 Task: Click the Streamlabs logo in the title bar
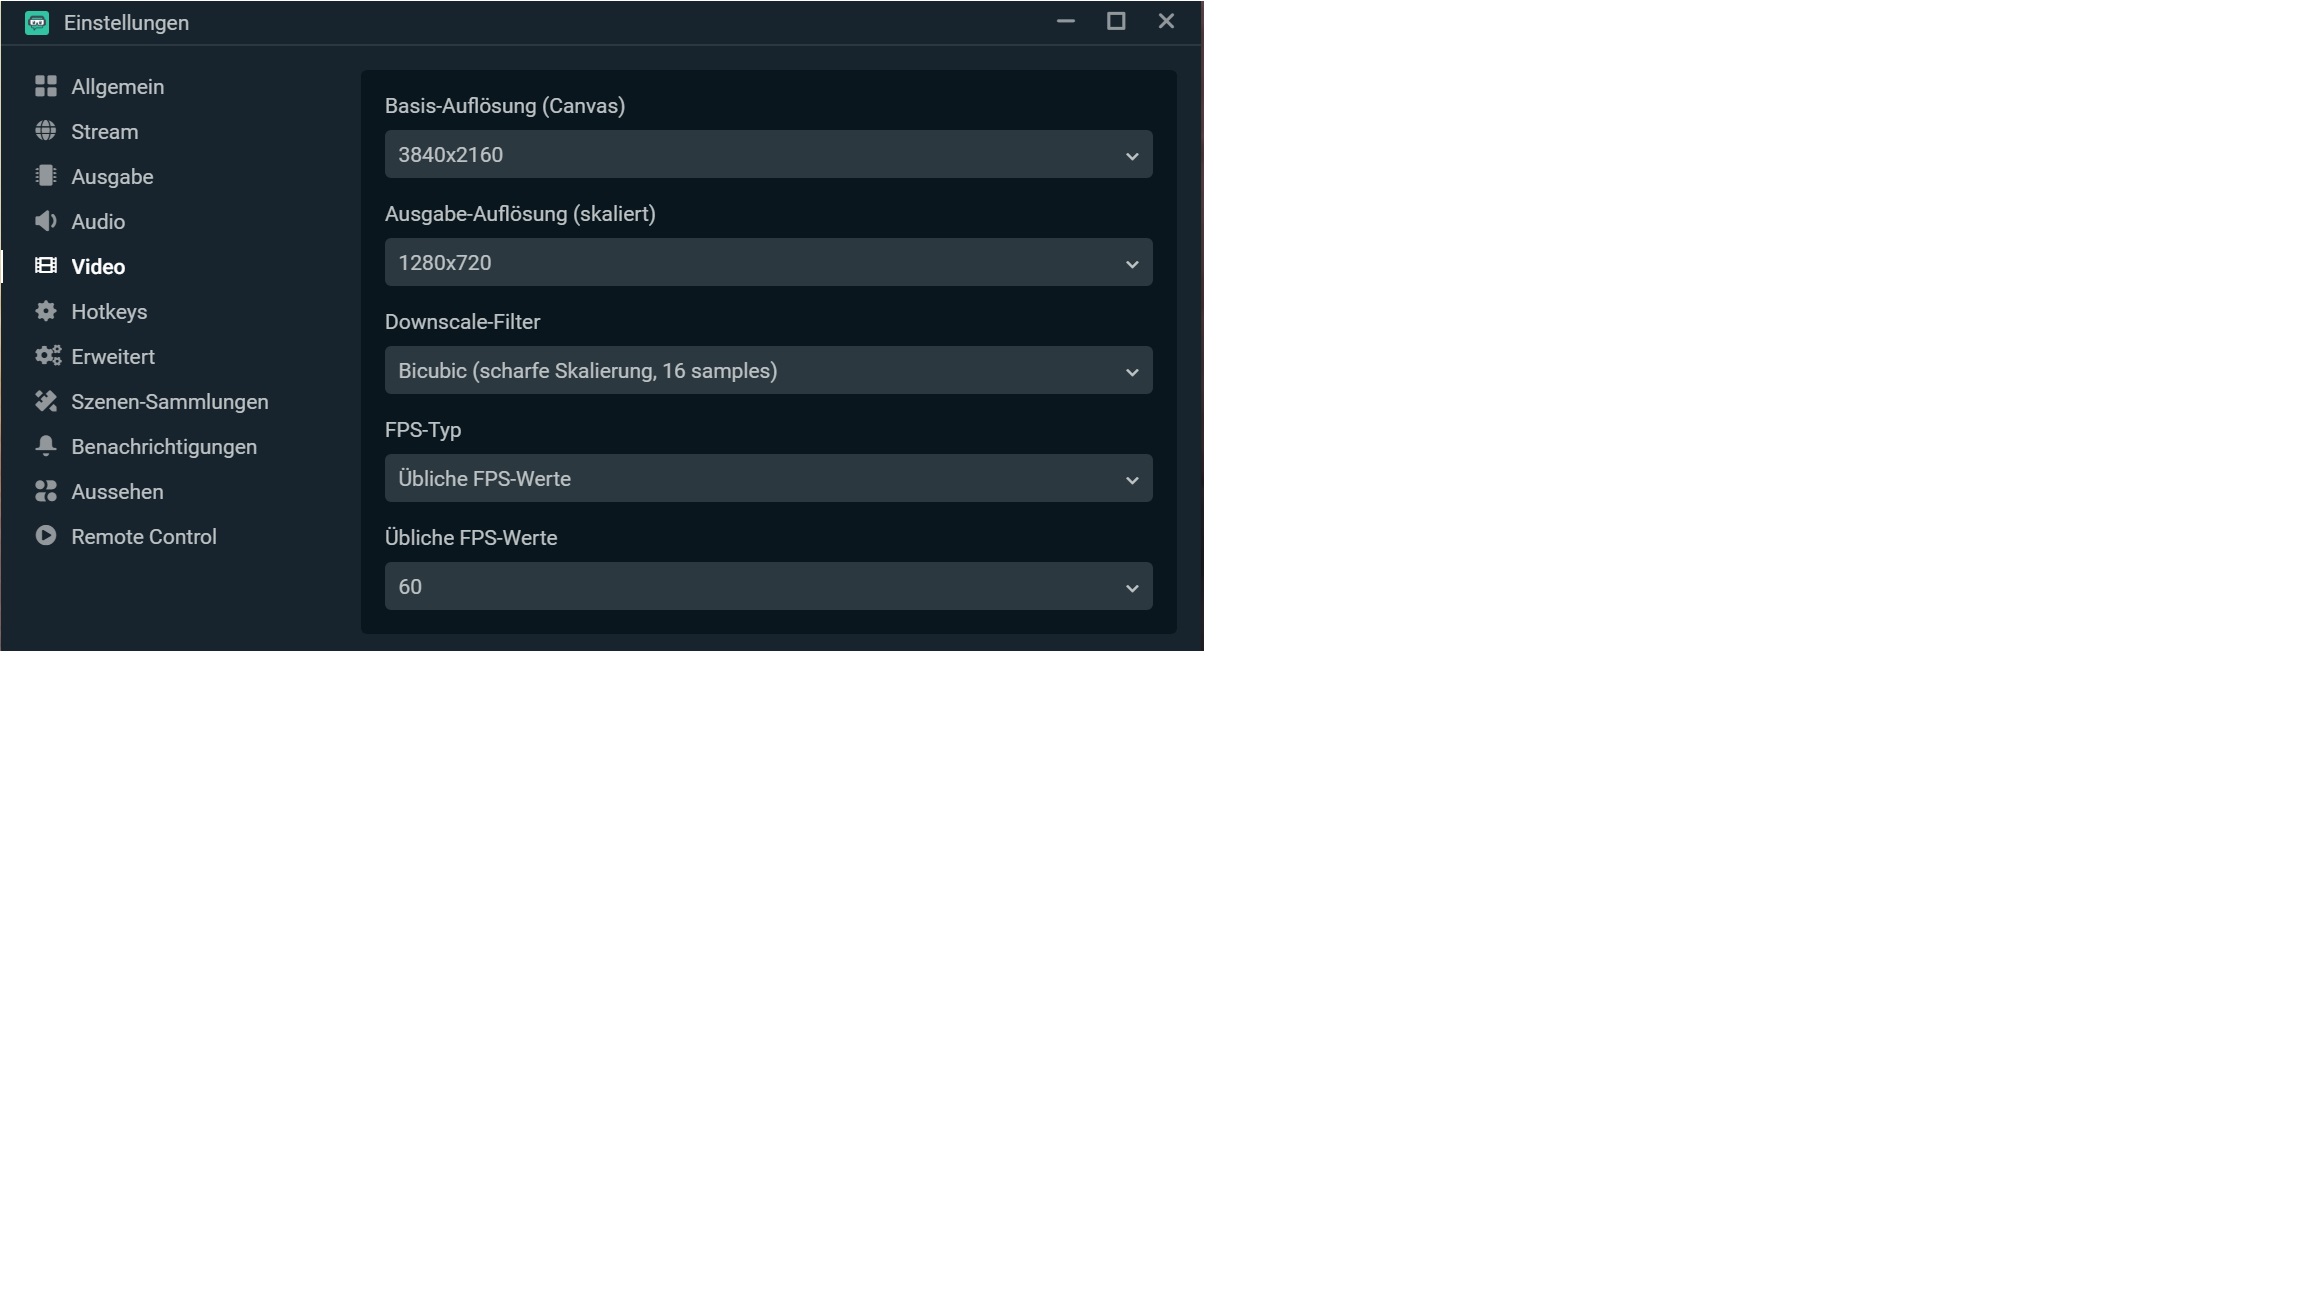(x=37, y=23)
